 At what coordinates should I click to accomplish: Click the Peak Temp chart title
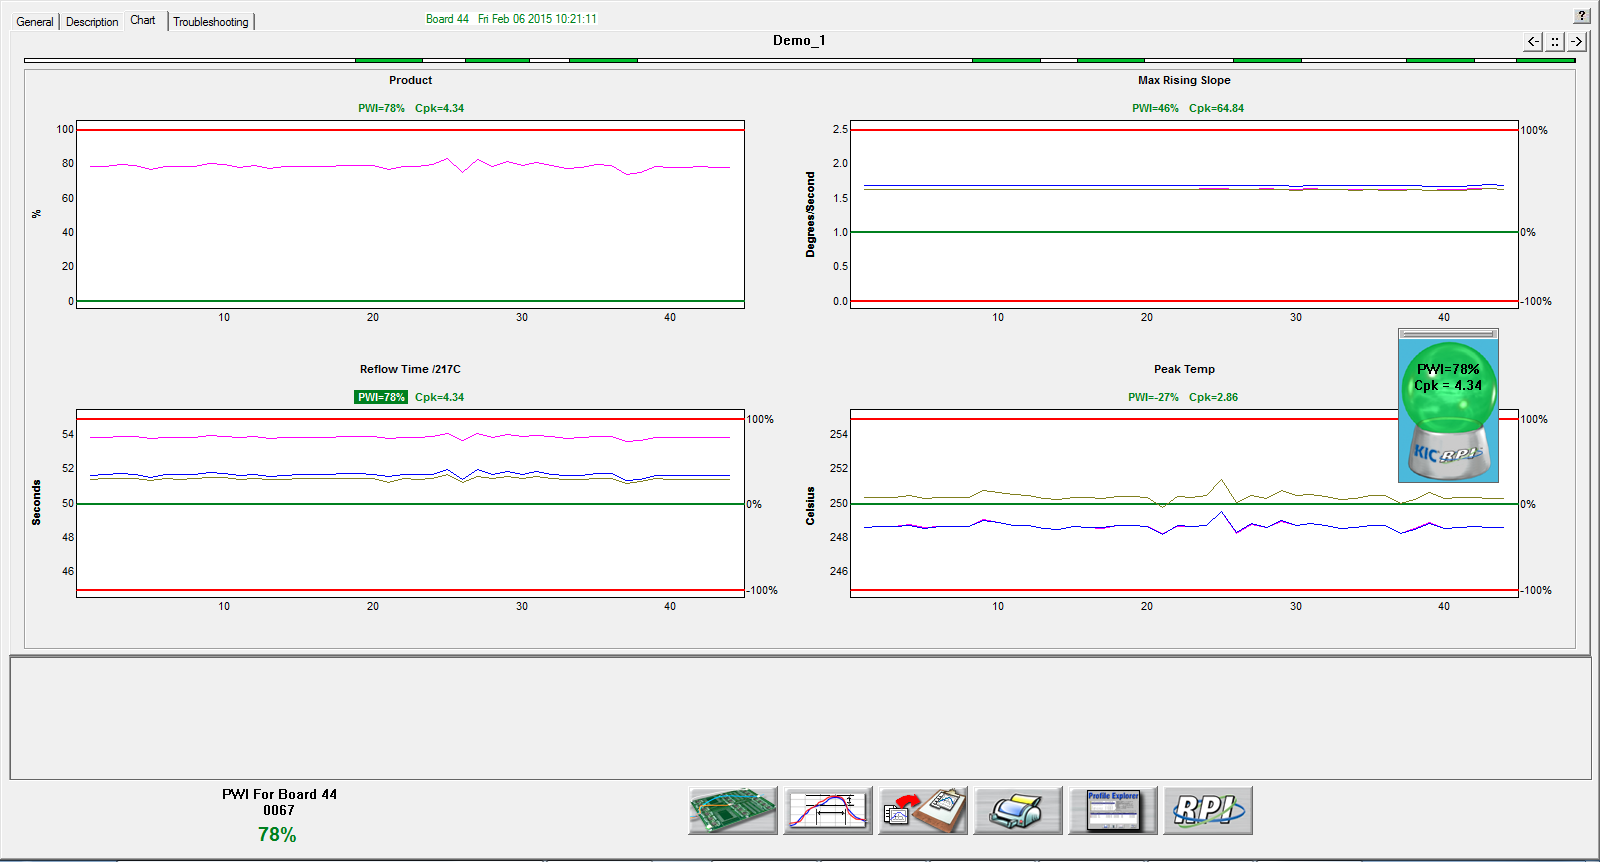(x=1184, y=369)
